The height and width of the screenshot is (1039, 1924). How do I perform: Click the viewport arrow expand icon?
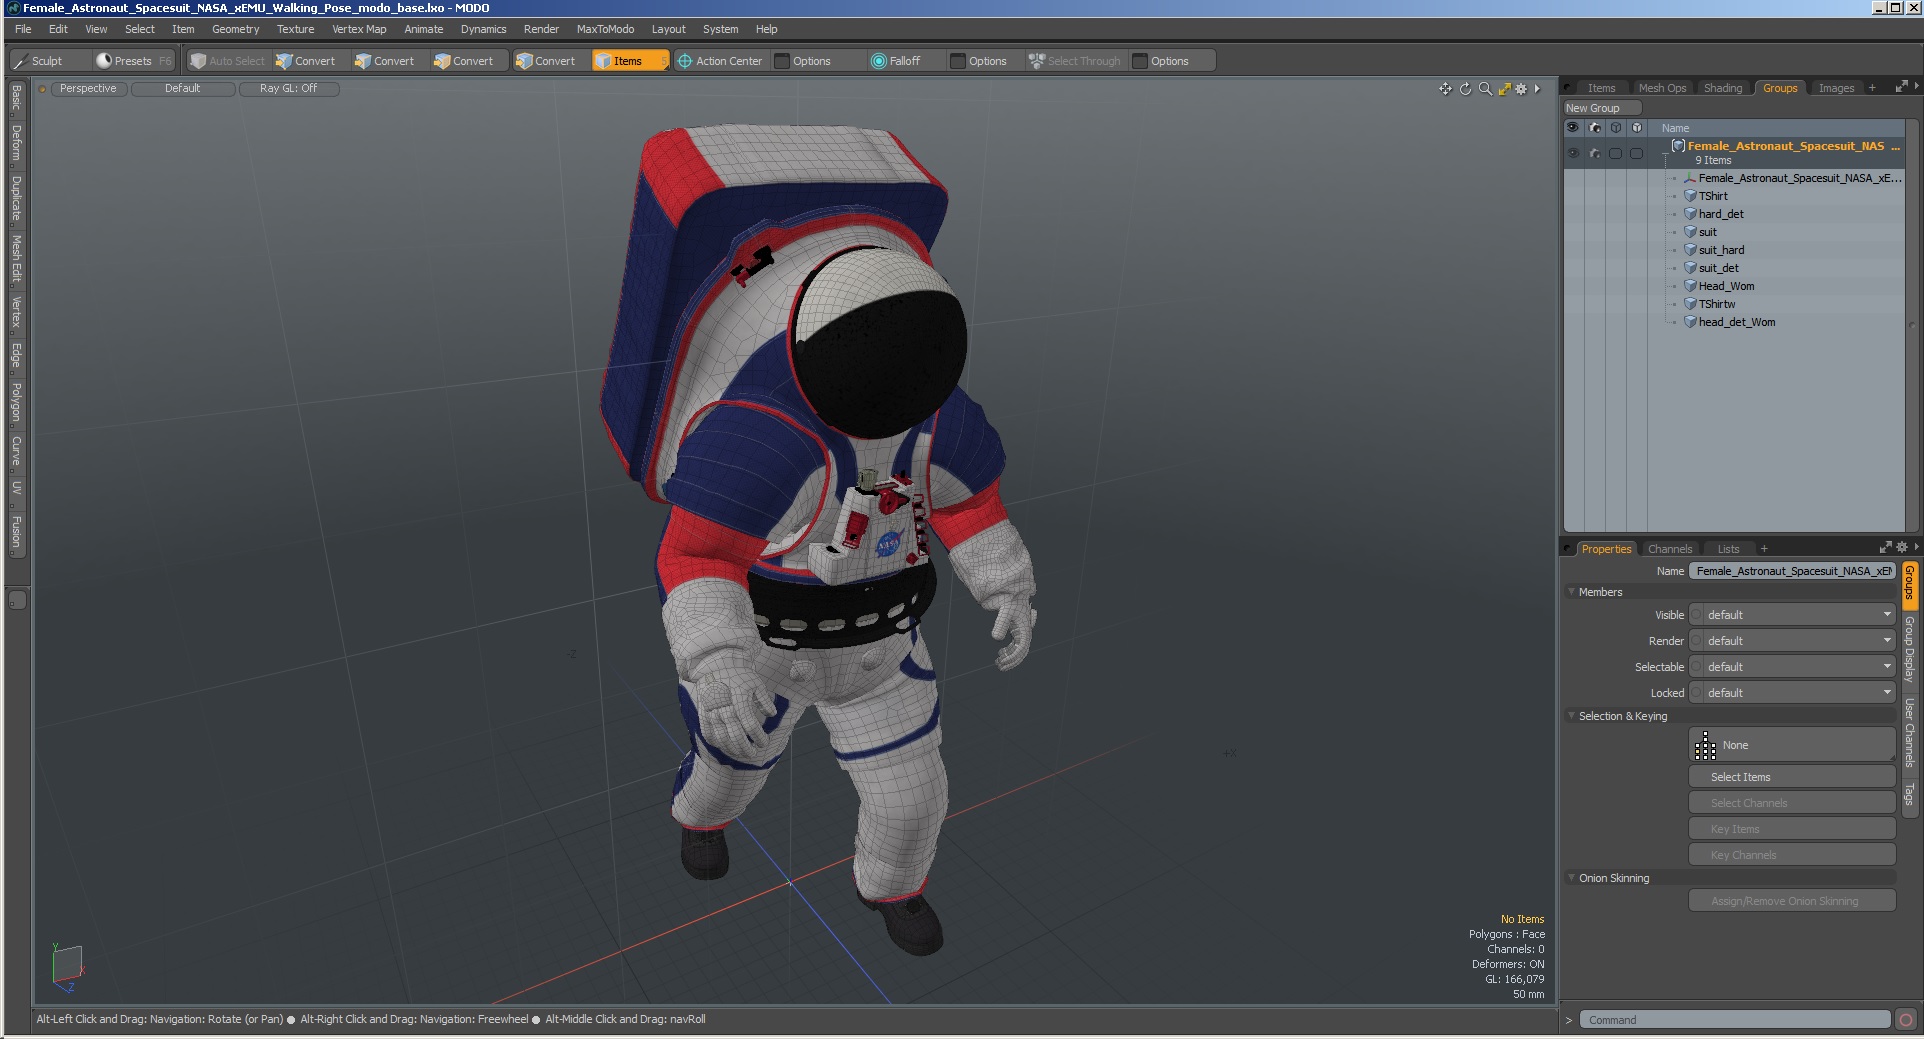pyautogui.click(x=1538, y=89)
